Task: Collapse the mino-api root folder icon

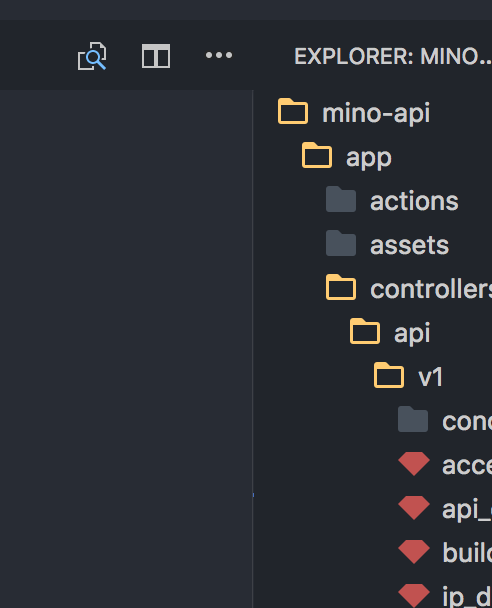Action: (x=293, y=111)
